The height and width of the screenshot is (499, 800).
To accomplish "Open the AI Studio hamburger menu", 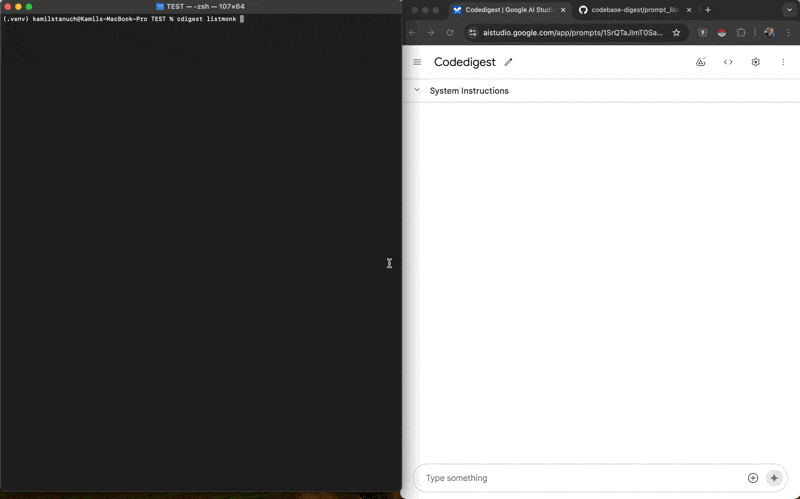I will (x=417, y=62).
